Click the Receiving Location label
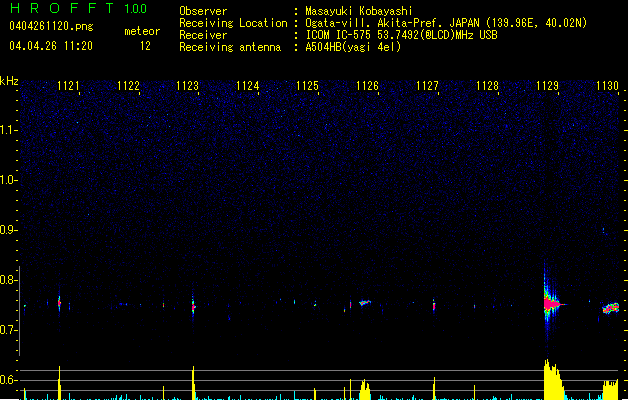The height and width of the screenshot is (400, 629). pyautogui.click(x=233, y=23)
